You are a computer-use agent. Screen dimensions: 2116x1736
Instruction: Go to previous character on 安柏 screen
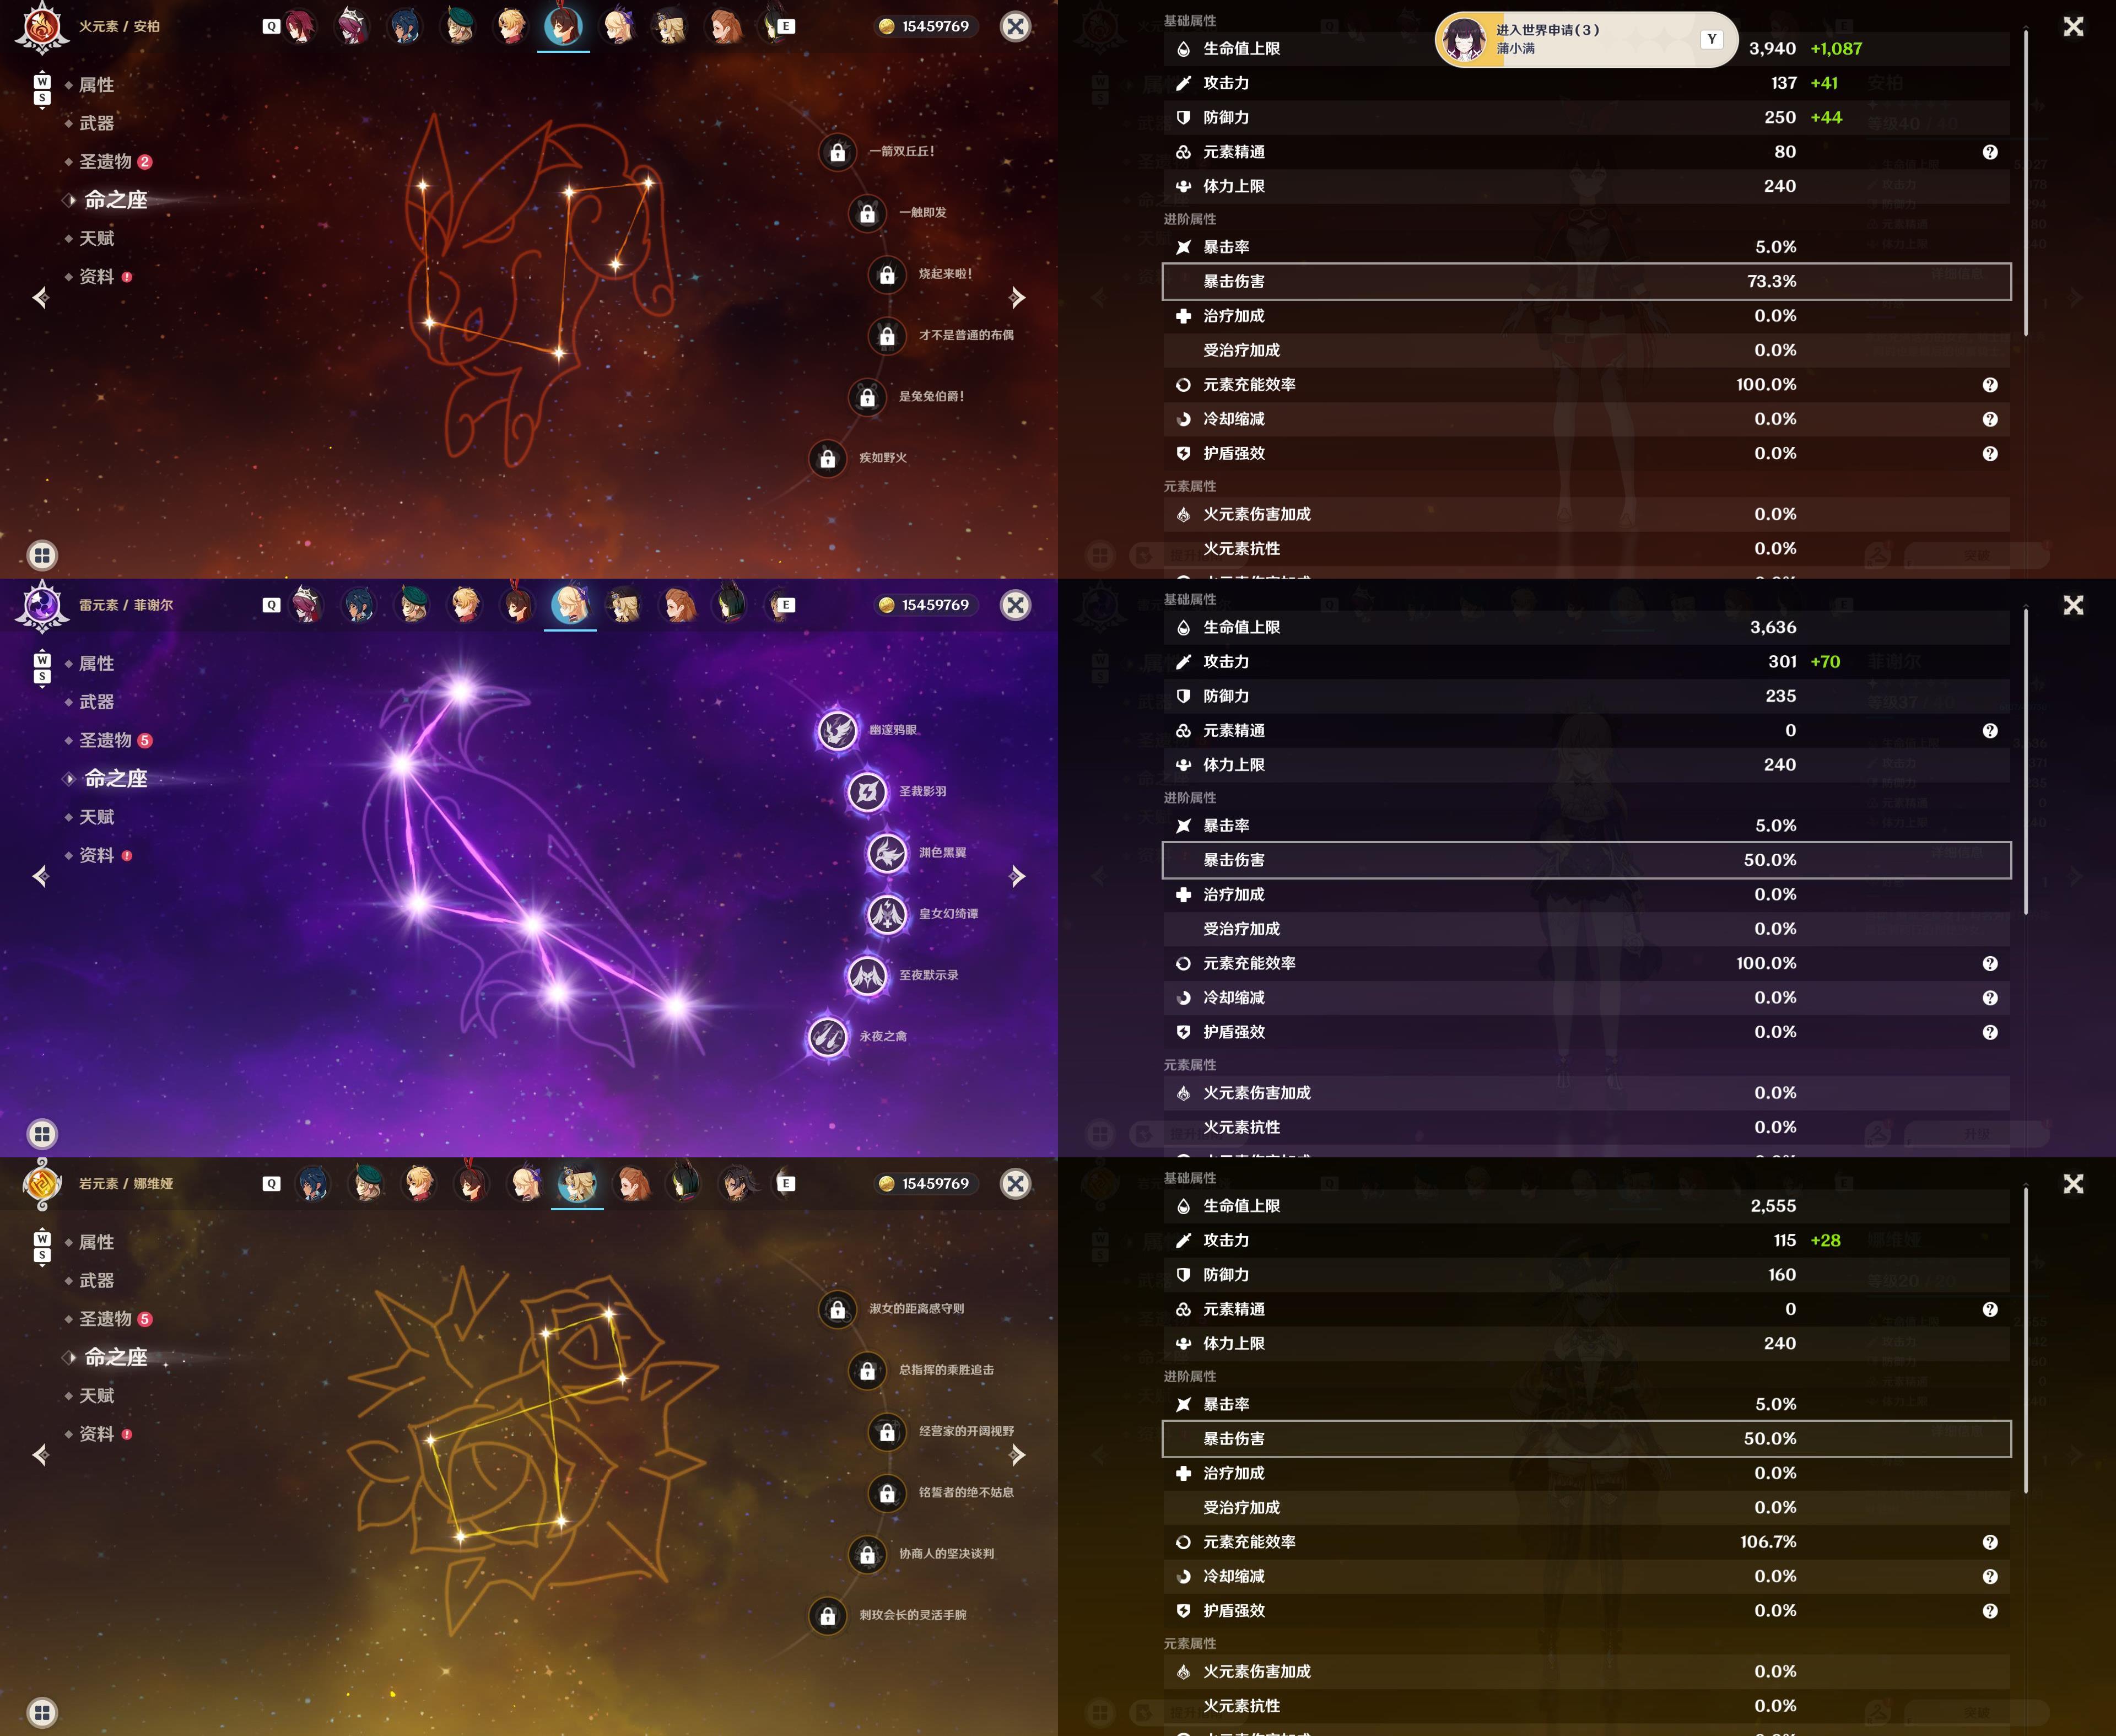pyautogui.click(x=41, y=297)
